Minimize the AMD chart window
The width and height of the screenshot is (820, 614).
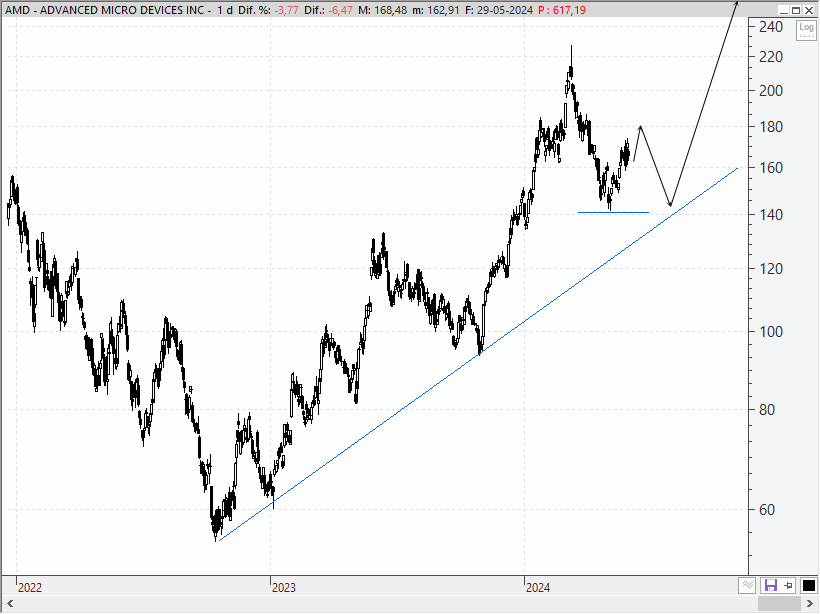783,10
